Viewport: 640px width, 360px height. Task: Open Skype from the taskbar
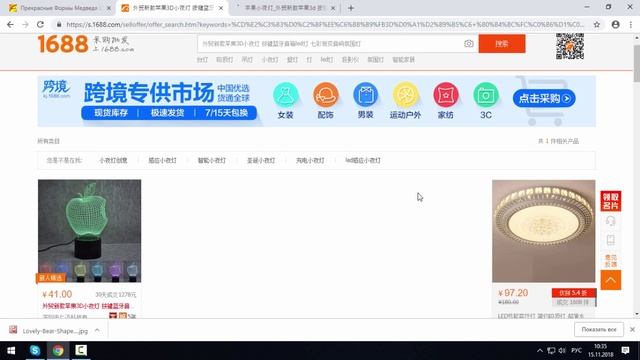[35, 351]
